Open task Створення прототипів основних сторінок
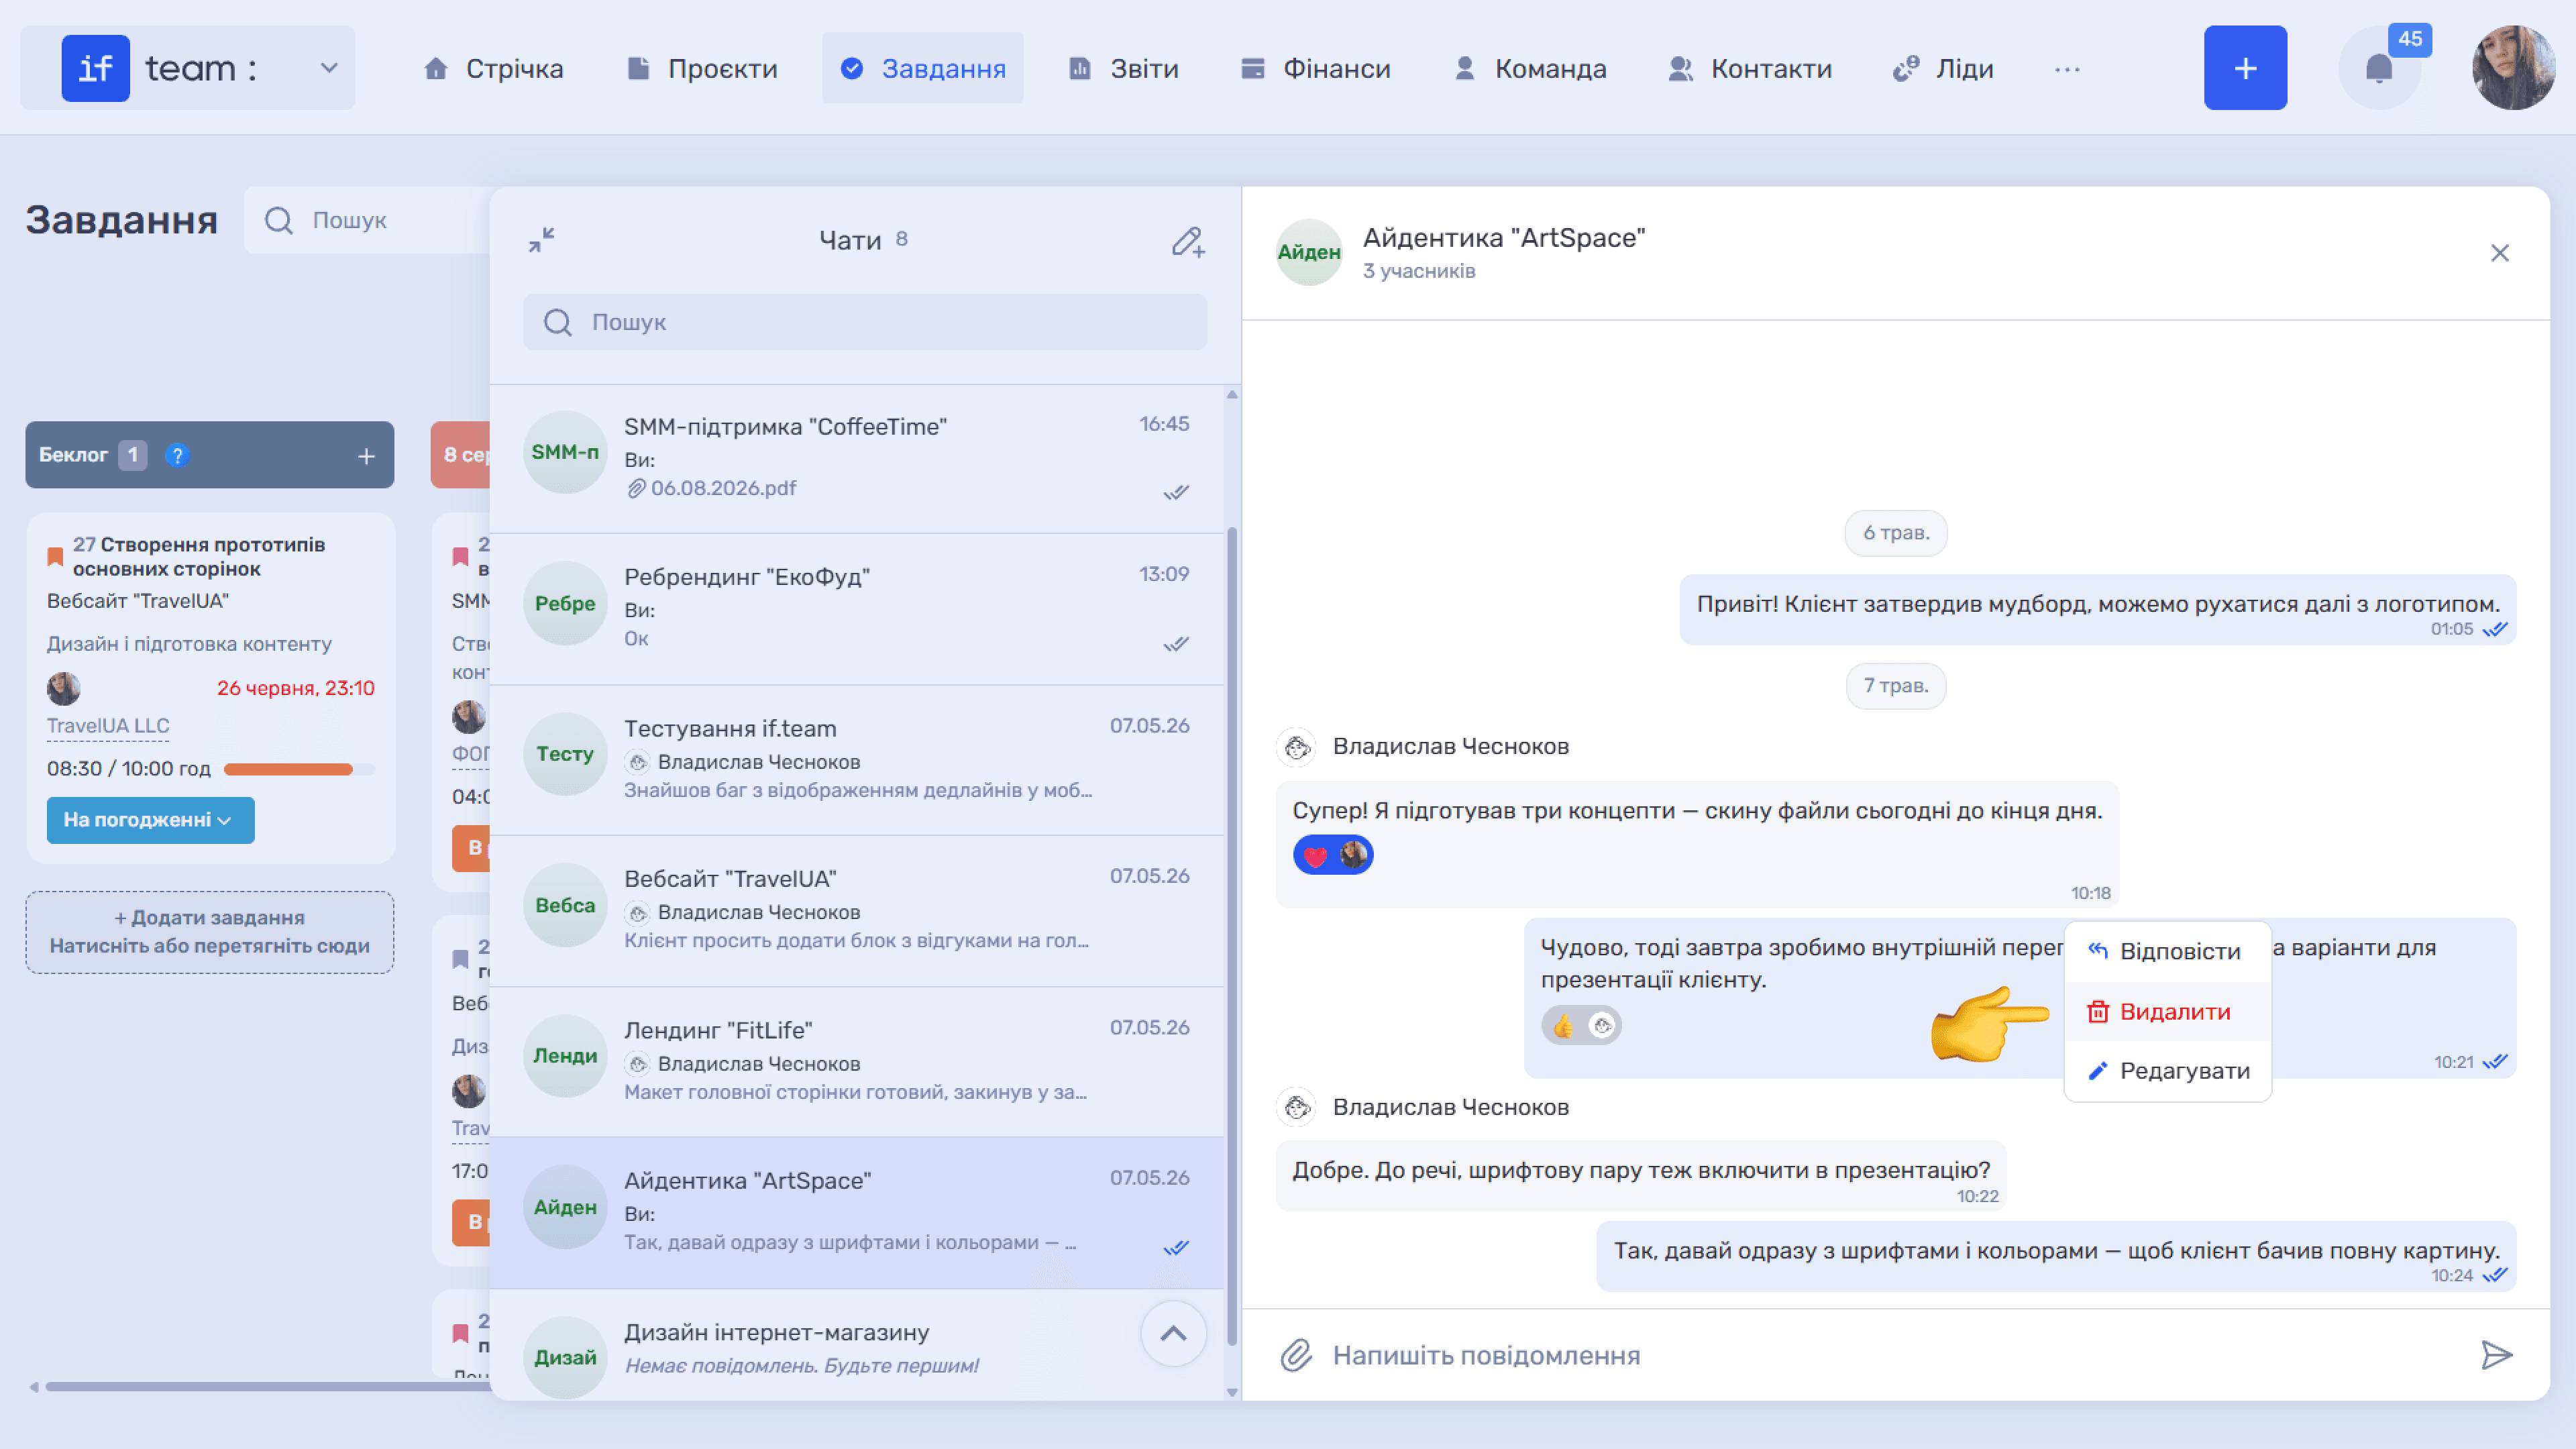Viewport: 2576px width, 1449px height. click(x=199, y=557)
